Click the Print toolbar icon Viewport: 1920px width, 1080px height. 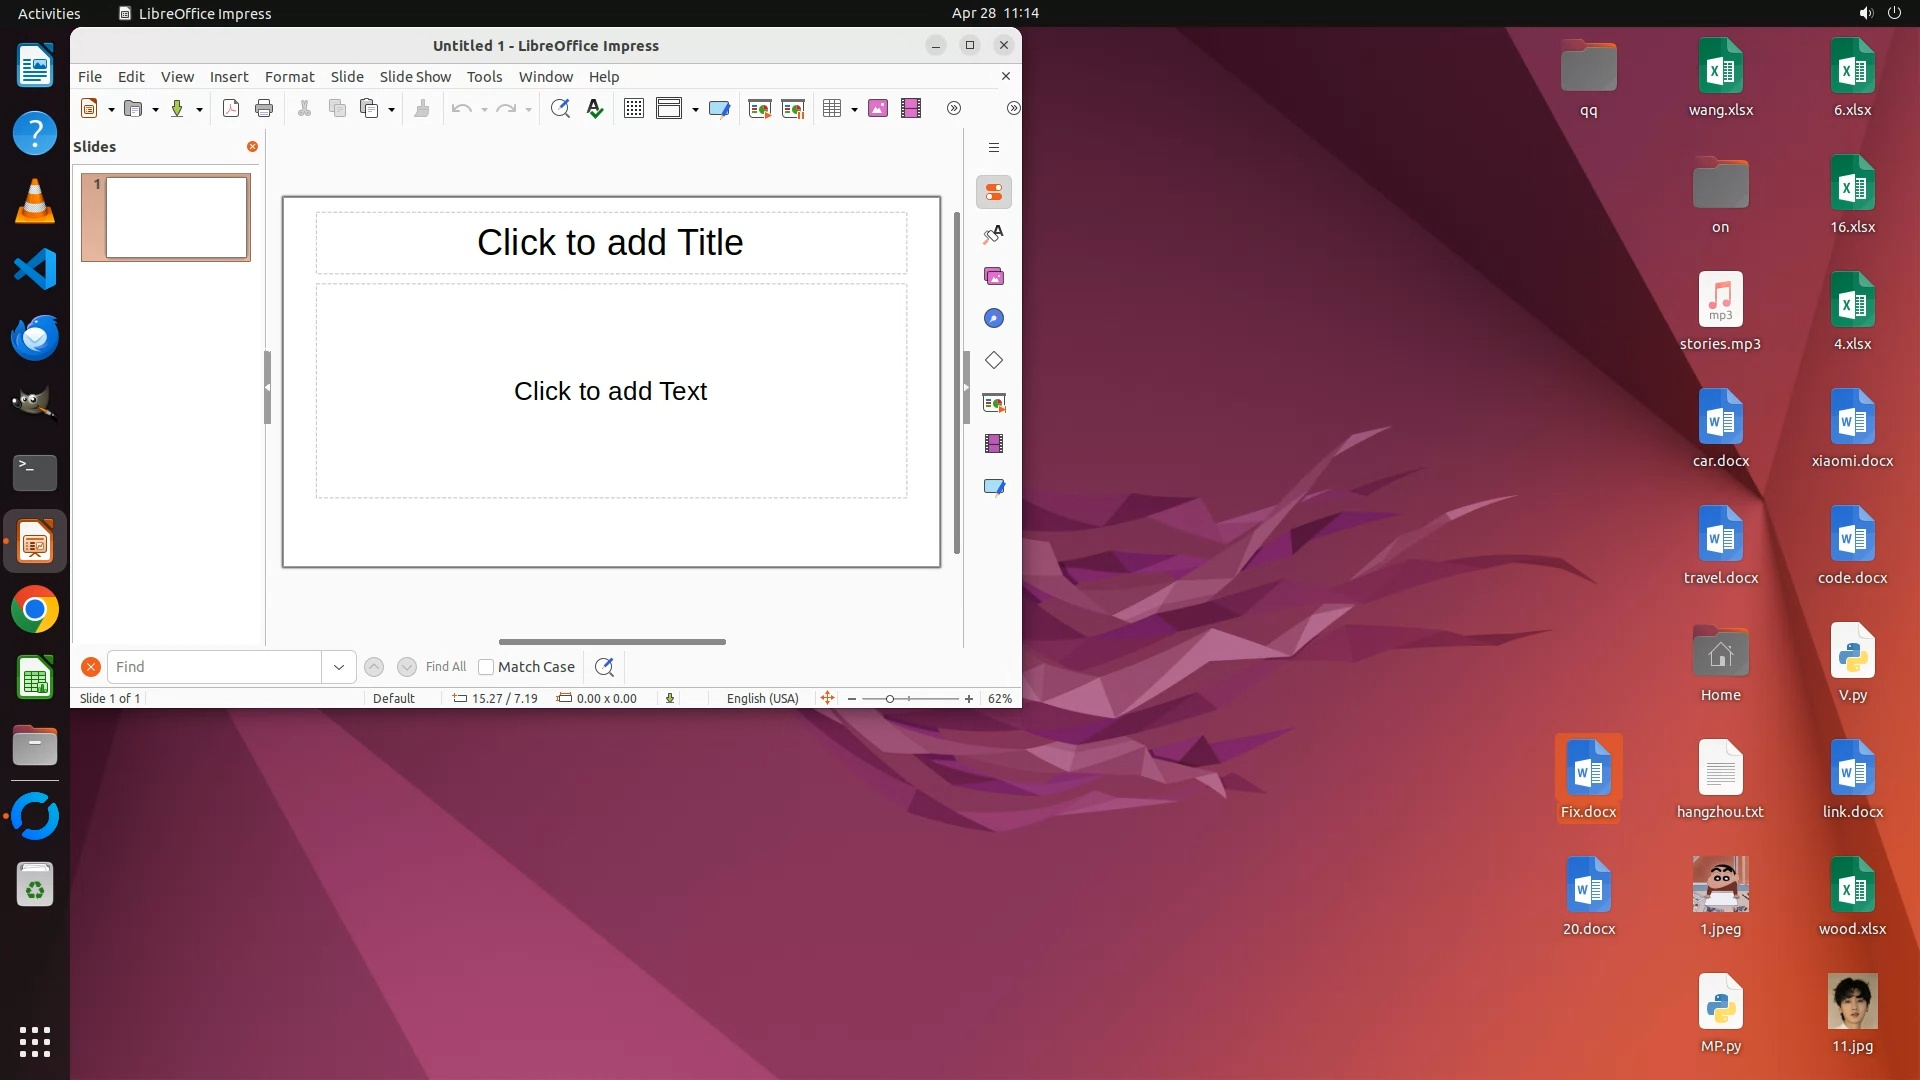pos(264,108)
